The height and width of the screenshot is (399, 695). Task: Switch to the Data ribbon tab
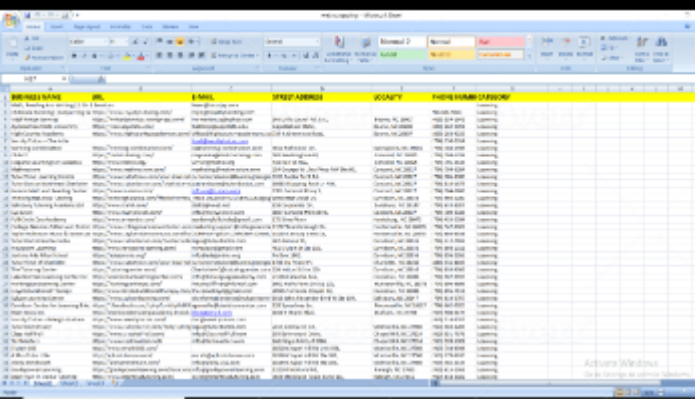coord(147,27)
